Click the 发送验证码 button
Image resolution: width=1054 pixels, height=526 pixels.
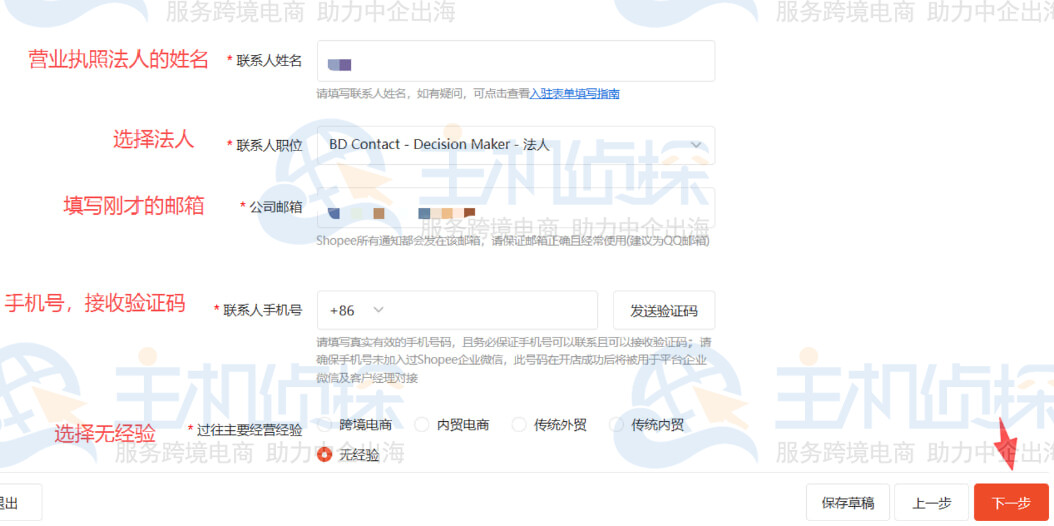[x=663, y=310]
